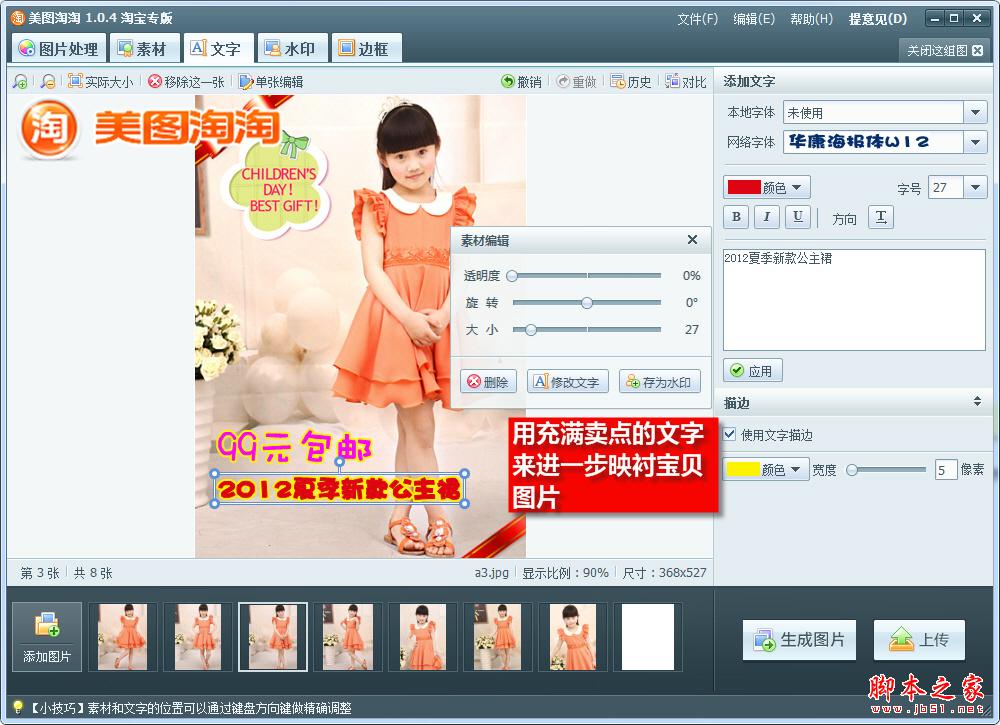
Task: Click the lightbulb tip icon in status bar
Action: pyautogui.click(x=18, y=707)
